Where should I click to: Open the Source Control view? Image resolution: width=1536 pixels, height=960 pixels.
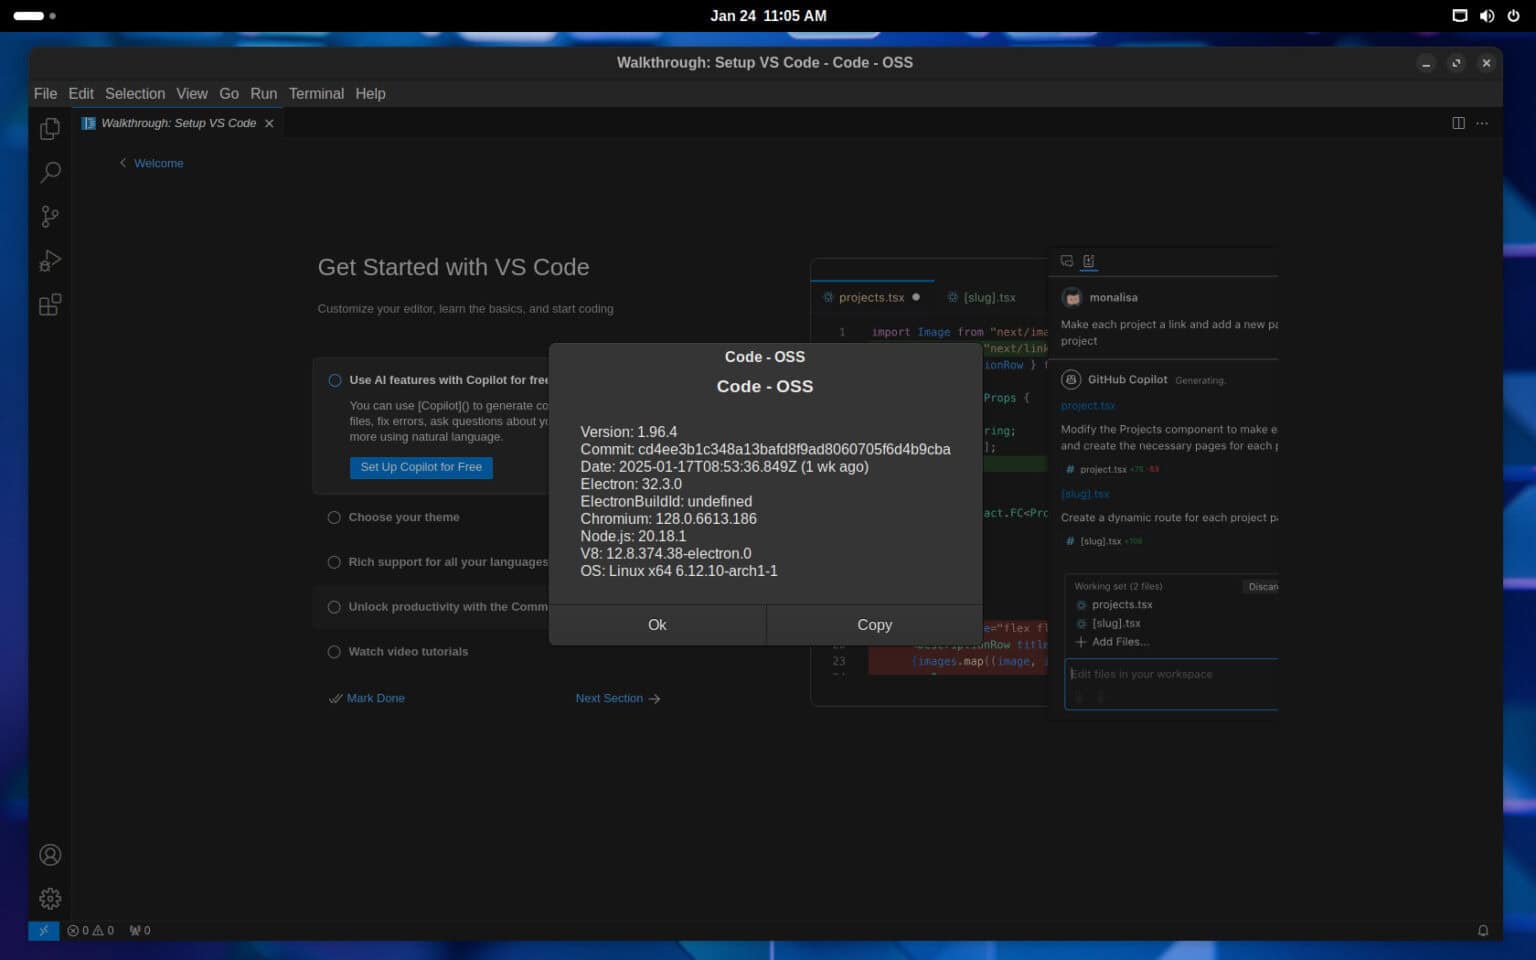pyautogui.click(x=49, y=216)
